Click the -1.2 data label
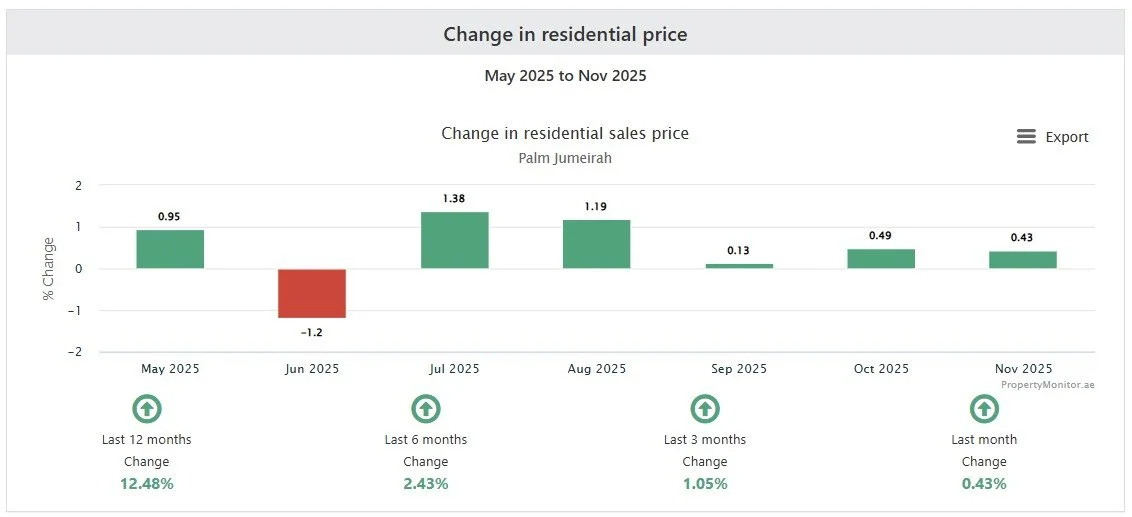Screen dimensions: 1132x517 [312, 333]
